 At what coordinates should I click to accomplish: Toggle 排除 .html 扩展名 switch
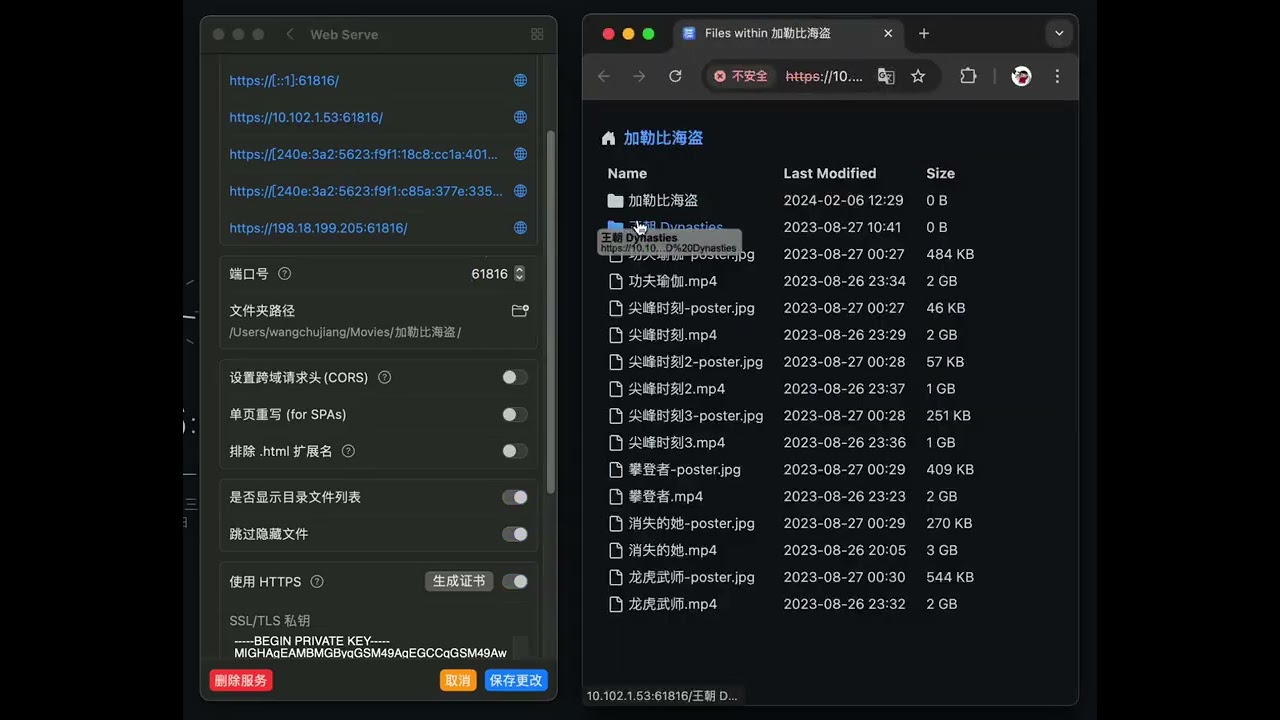[x=515, y=451]
